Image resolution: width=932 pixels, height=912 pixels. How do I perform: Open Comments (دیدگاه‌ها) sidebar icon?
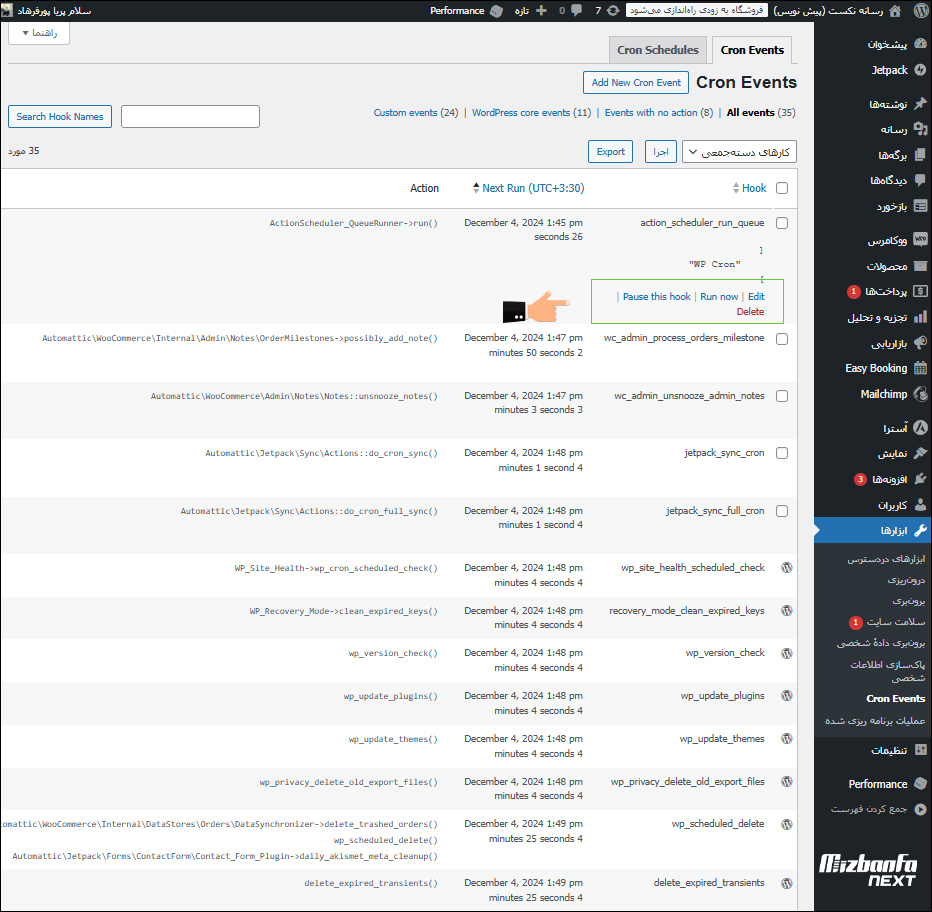(x=920, y=180)
